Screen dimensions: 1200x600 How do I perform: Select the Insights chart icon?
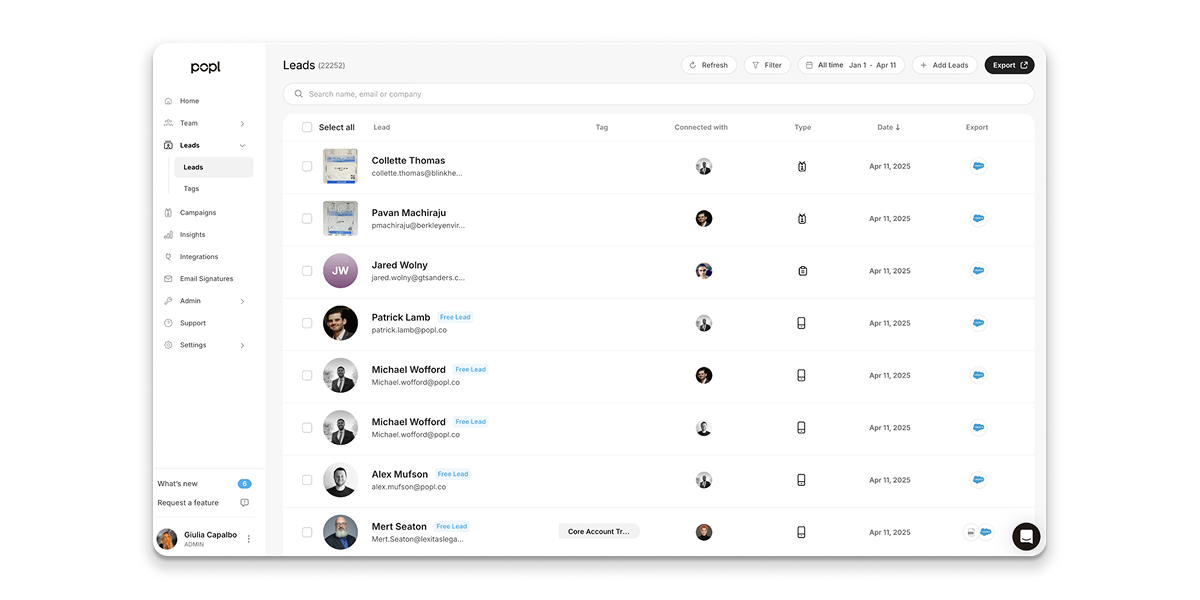point(169,234)
